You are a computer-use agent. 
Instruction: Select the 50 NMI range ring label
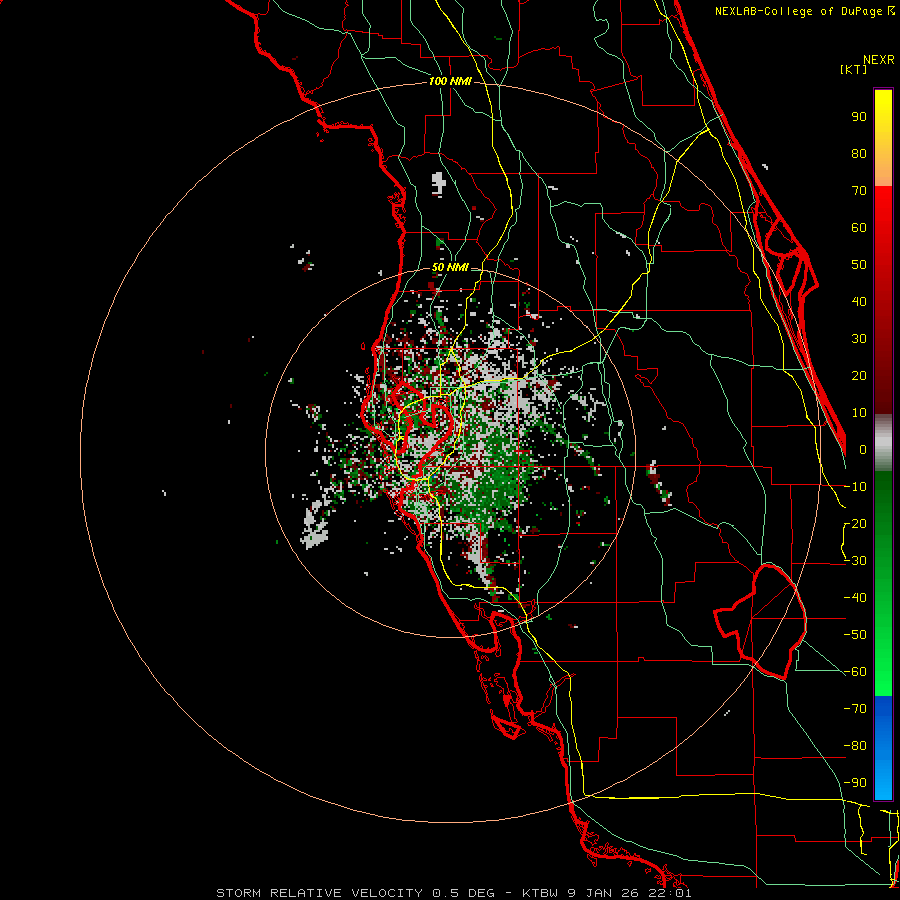449,267
